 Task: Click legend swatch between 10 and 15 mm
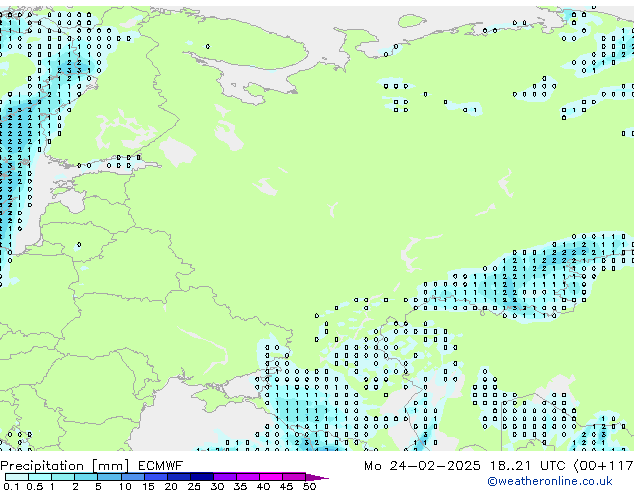pyautogui.click(x=132, y=477)
